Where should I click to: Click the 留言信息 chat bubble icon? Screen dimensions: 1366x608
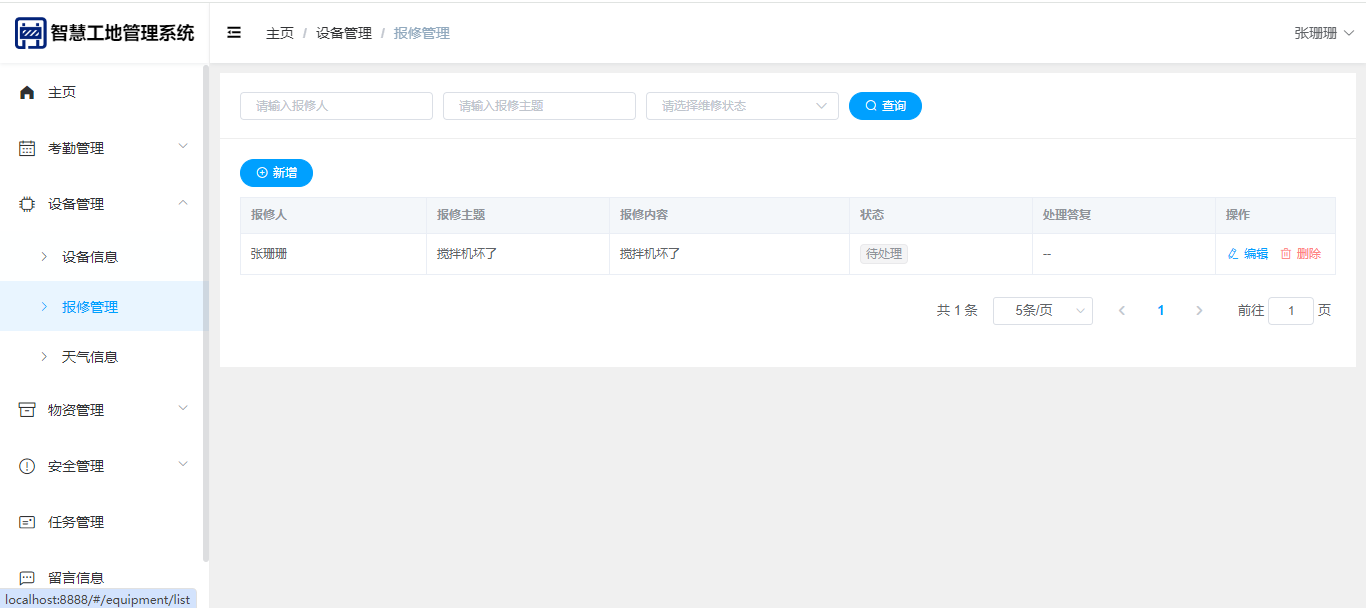(x=27, y=578)
